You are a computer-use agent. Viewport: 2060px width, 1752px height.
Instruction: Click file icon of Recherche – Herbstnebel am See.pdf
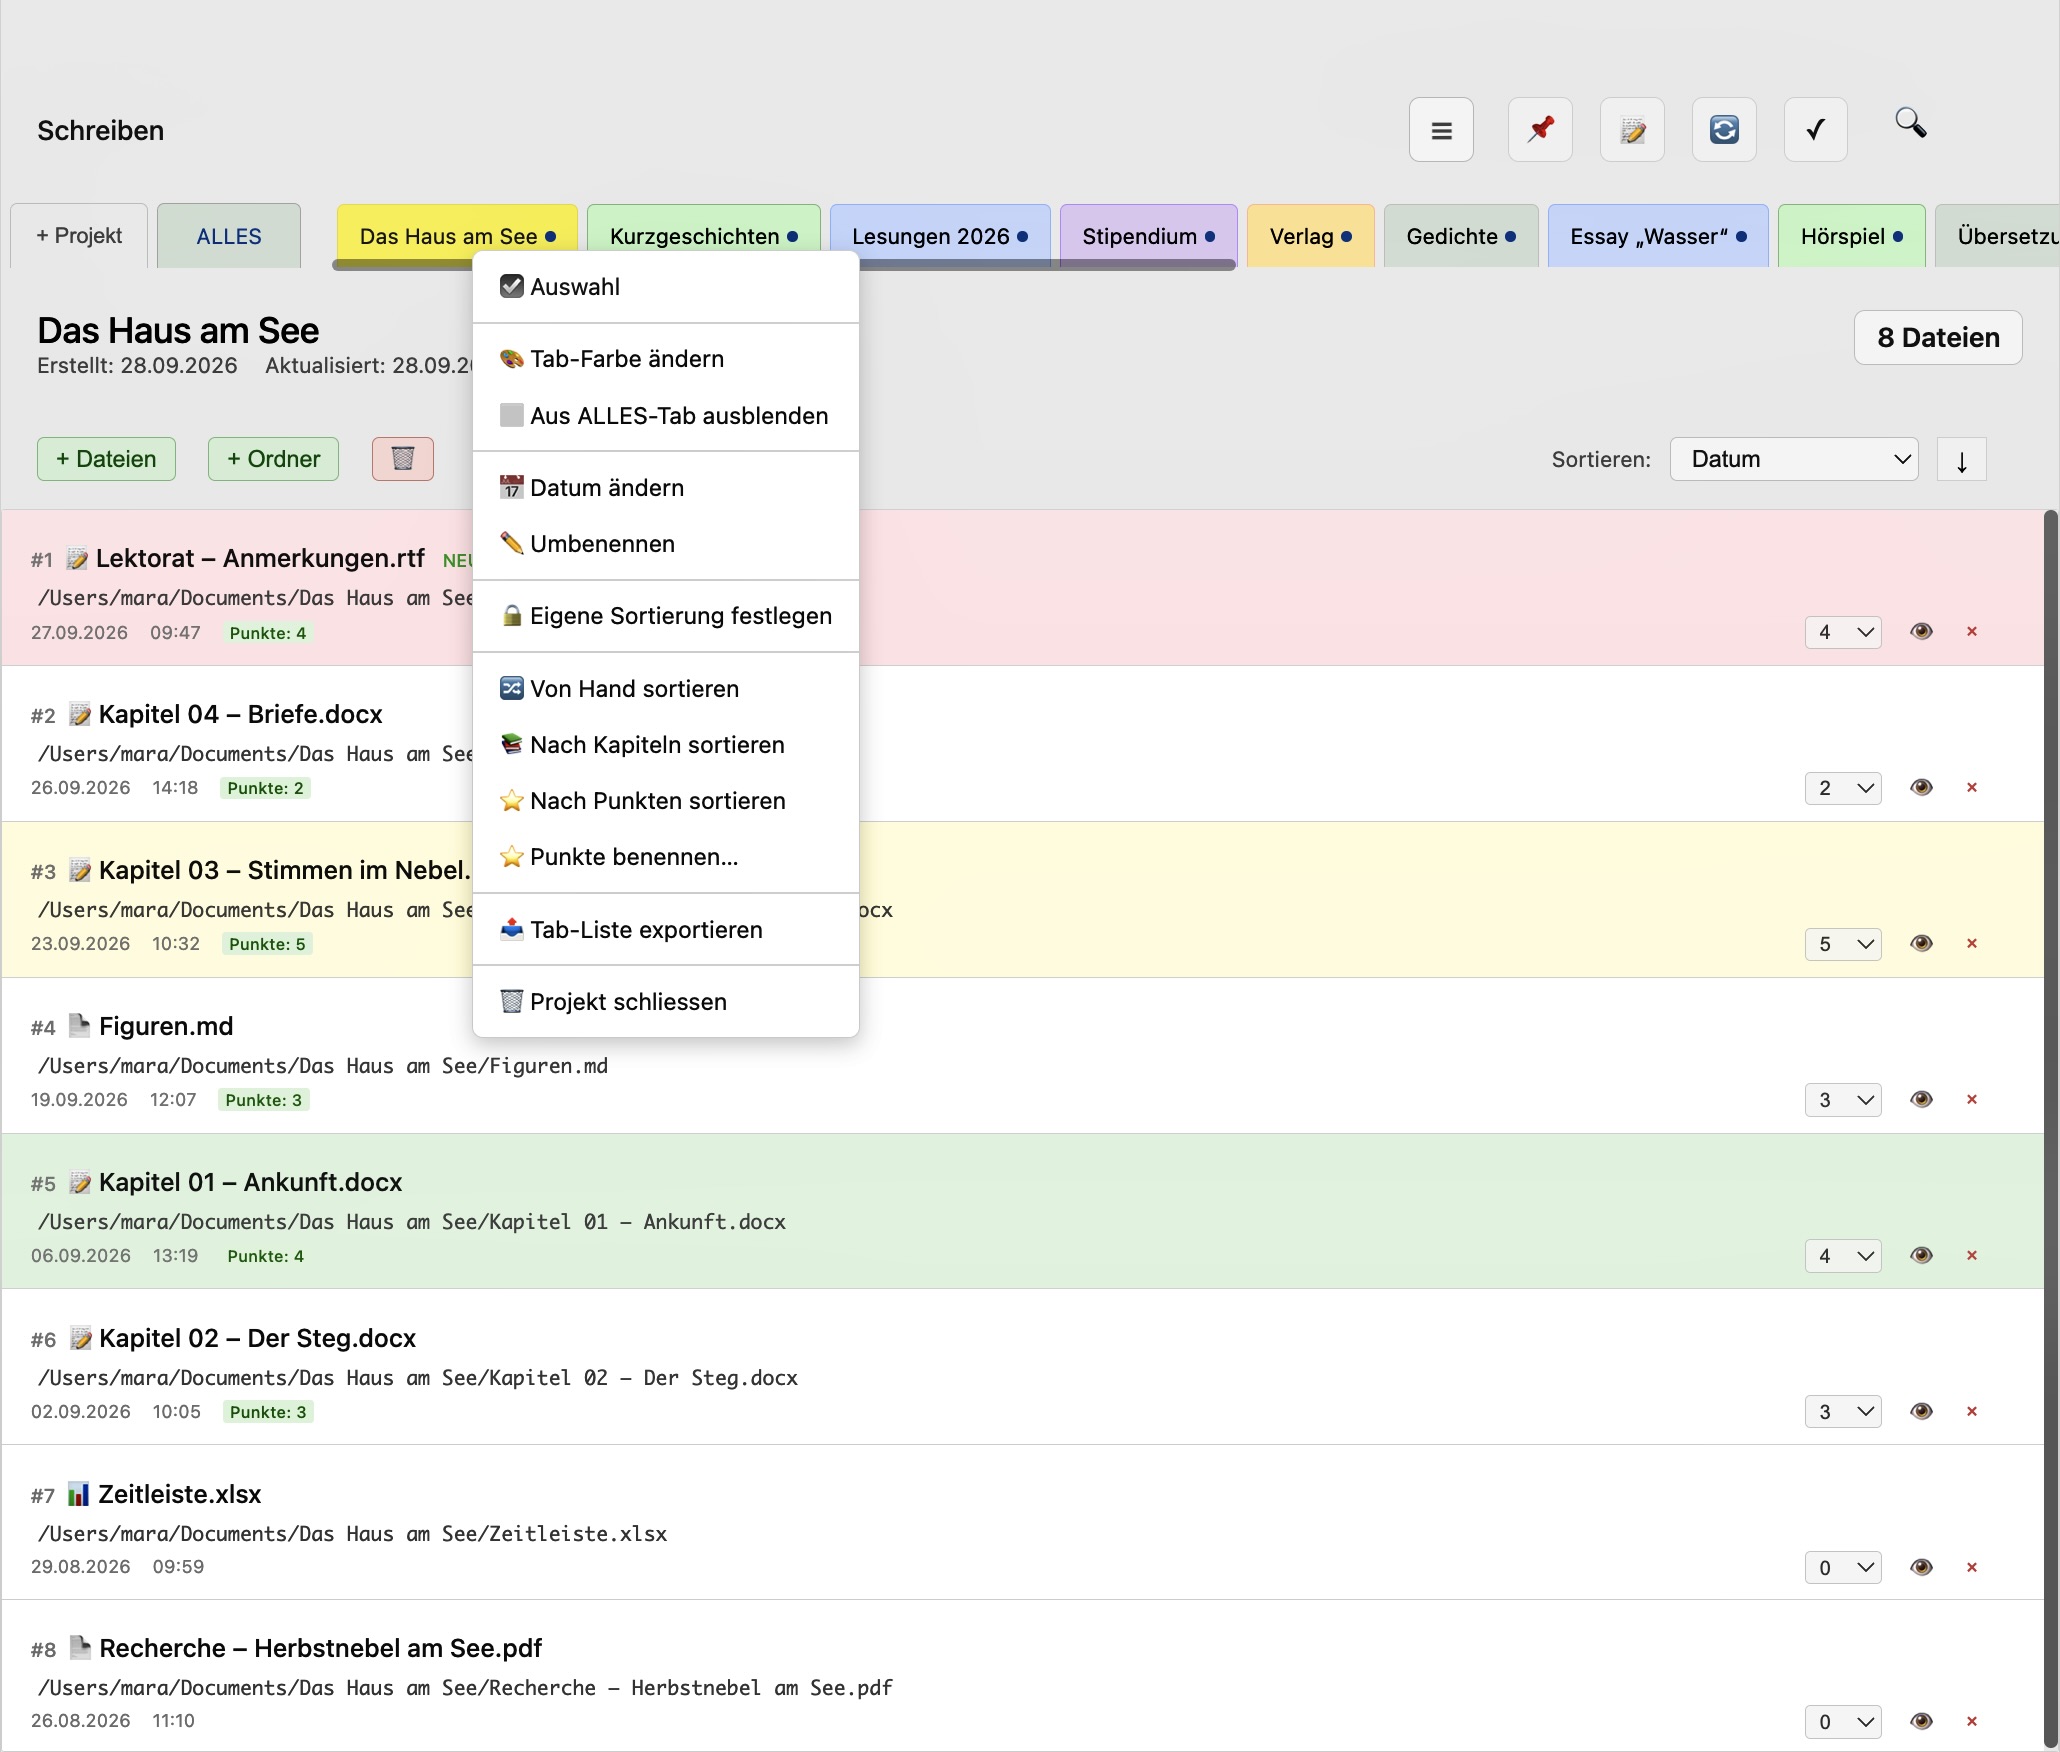[x=80, y=1647]
